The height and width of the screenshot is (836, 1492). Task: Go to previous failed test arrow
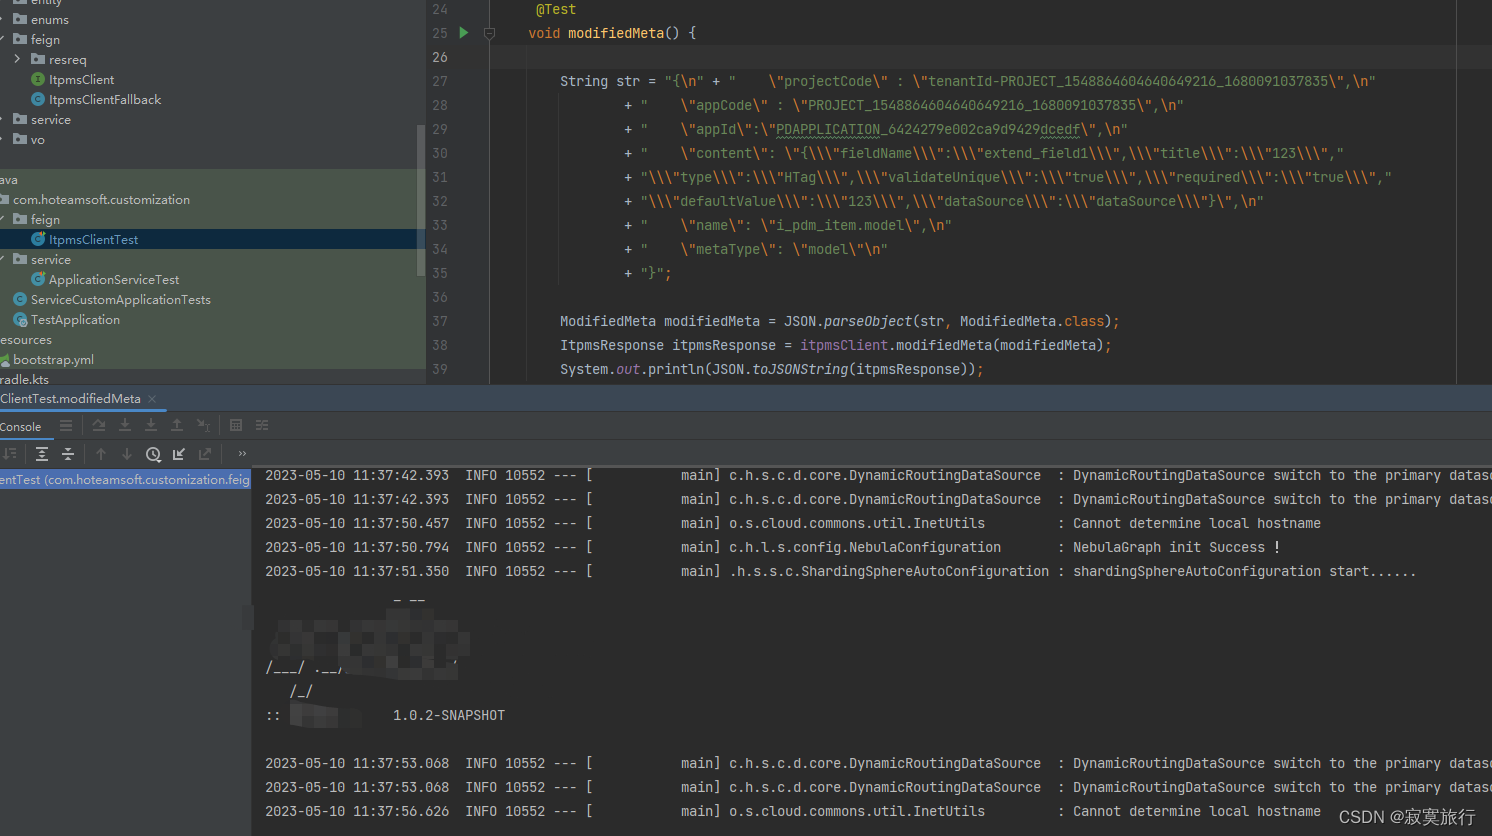coord(101,454)
